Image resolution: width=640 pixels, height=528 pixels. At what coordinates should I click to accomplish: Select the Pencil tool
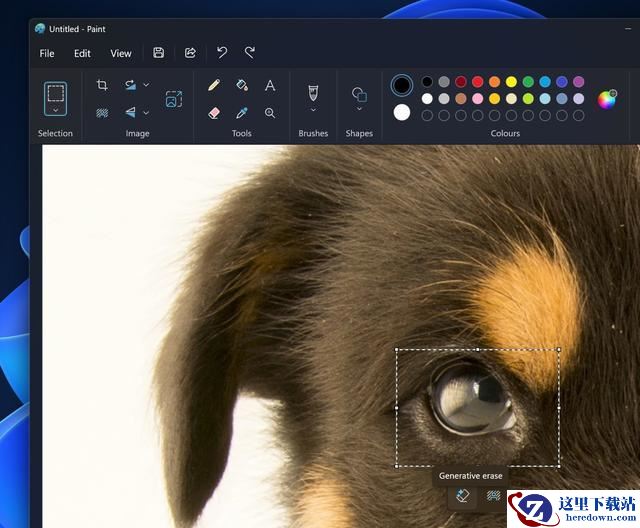214,85
